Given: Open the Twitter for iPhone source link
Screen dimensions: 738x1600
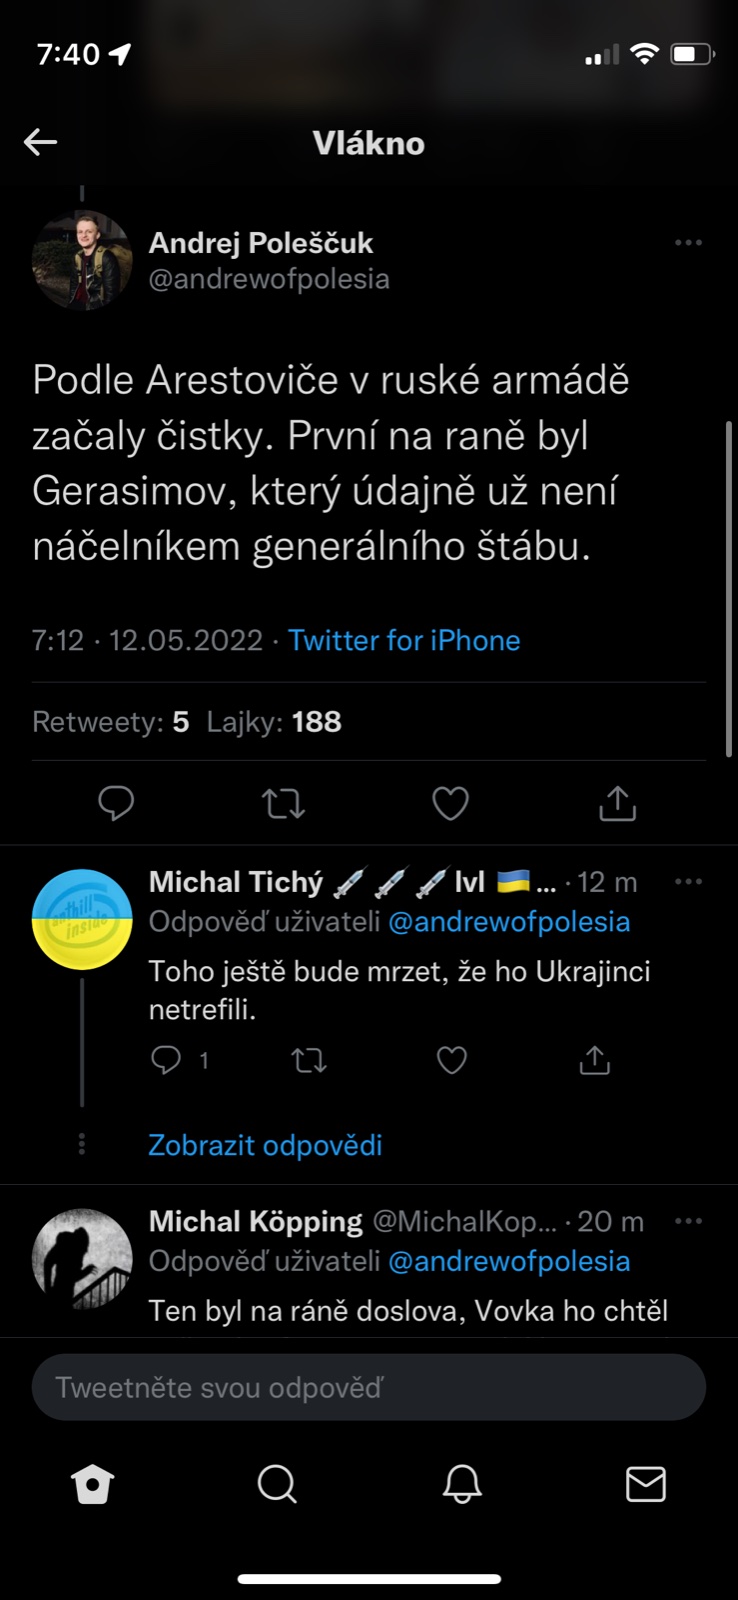Looking at the screenshot, I should [x=404, y=640].
